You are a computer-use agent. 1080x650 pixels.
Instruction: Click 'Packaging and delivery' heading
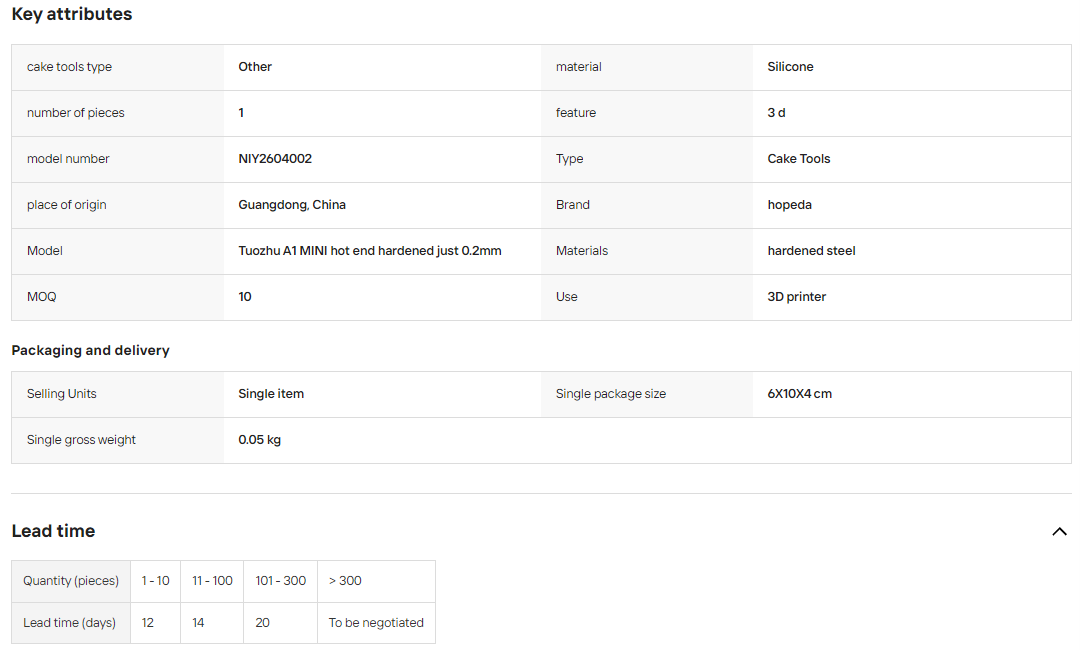(90, 350)
